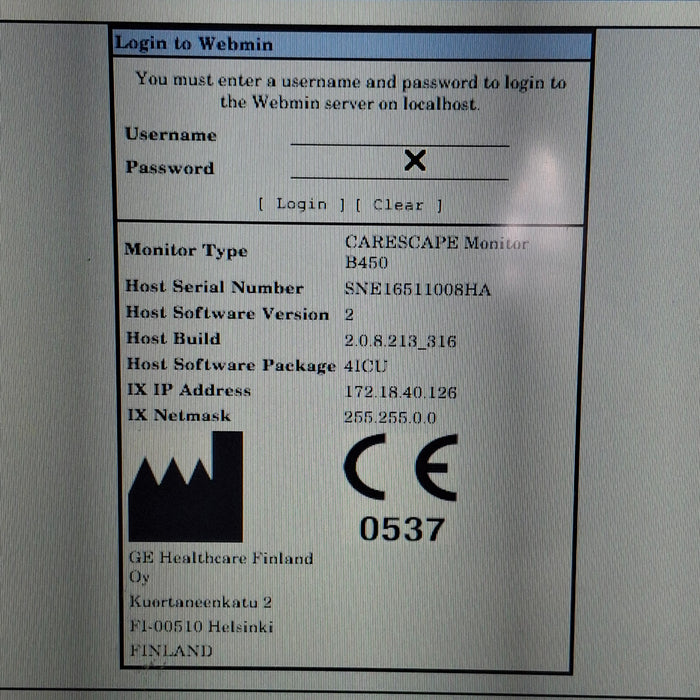The image size is (700, 700).
Task: Click the 'Host Software Package' label
Action: coord(231,365)
